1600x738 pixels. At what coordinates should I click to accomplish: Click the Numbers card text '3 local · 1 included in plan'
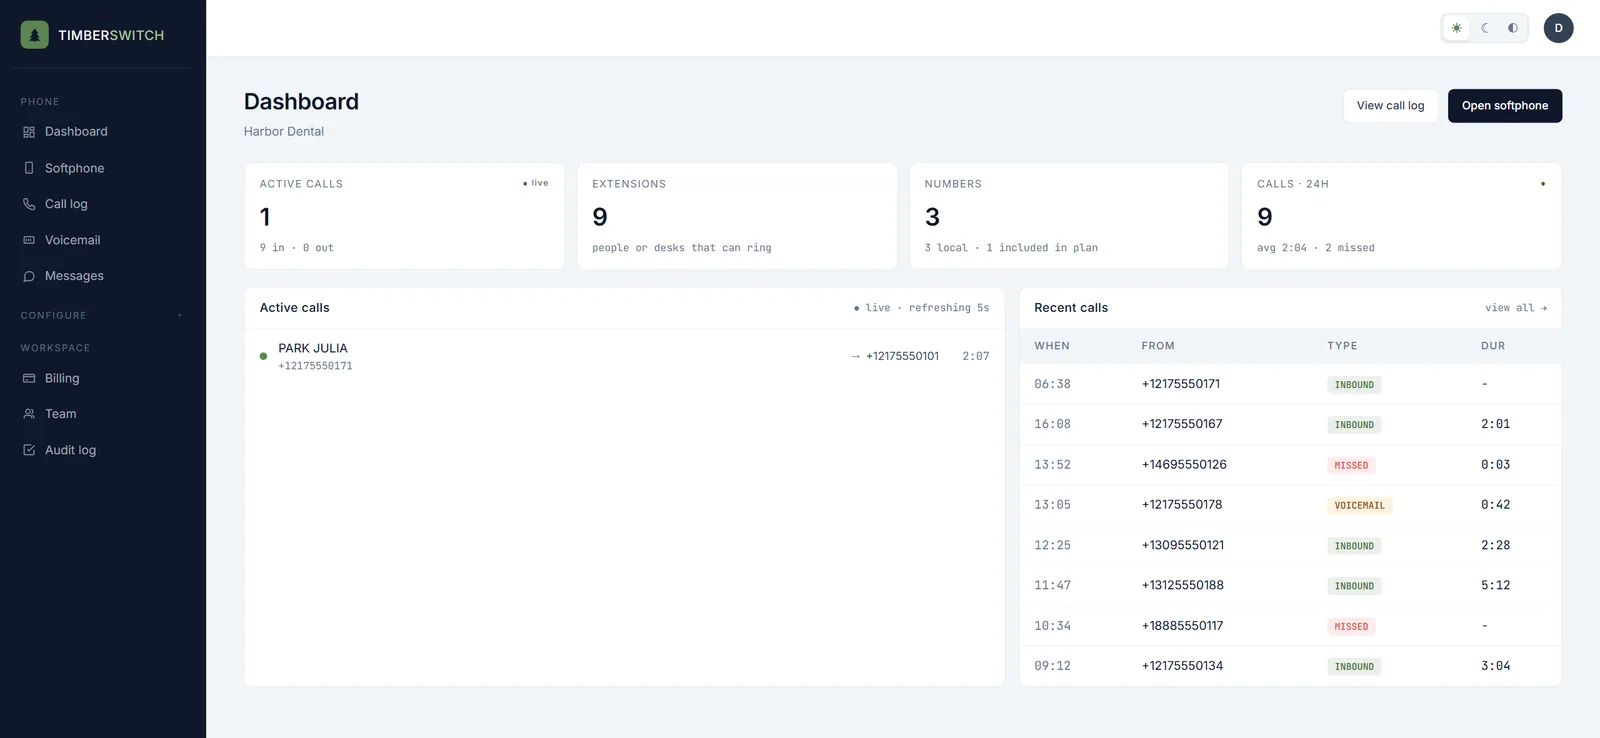tap(1011, 248)
